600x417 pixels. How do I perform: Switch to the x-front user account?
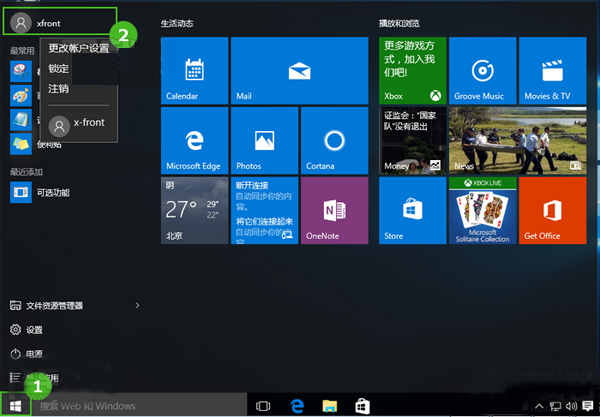coord(79,125)
